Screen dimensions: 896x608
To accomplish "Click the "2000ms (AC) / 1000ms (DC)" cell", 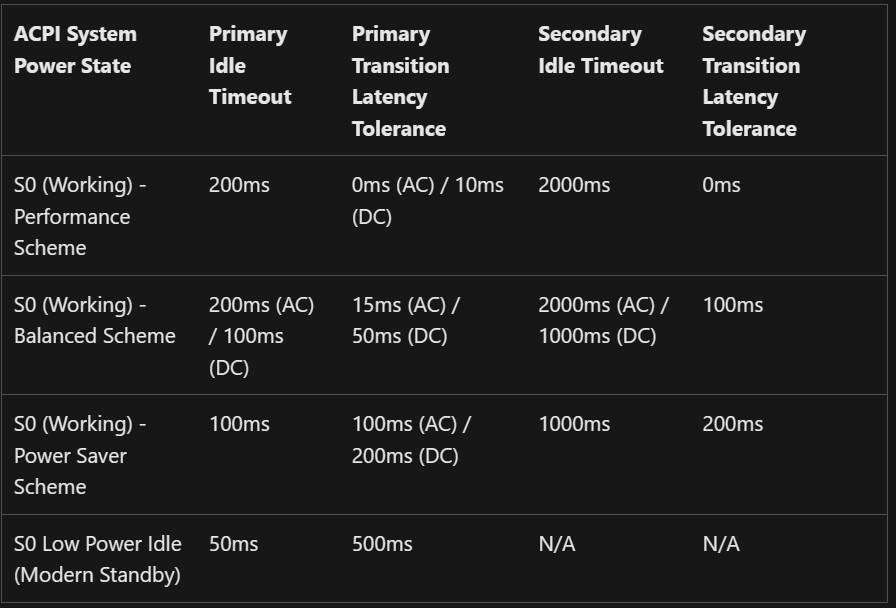I will point(603,320).
